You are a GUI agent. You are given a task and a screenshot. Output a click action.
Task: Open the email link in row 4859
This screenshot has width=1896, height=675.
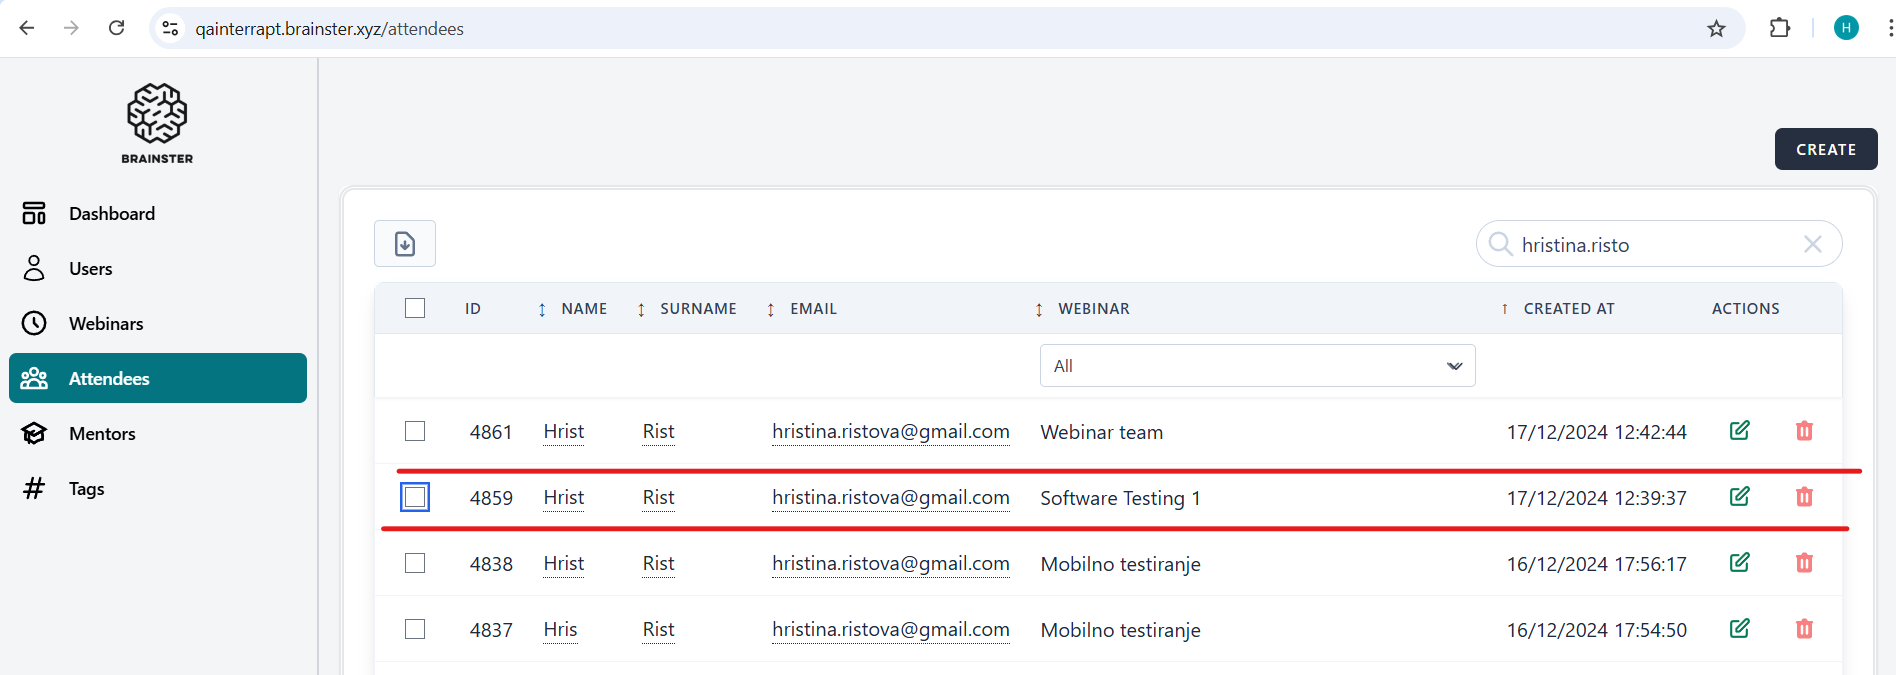tap(890, 498)
